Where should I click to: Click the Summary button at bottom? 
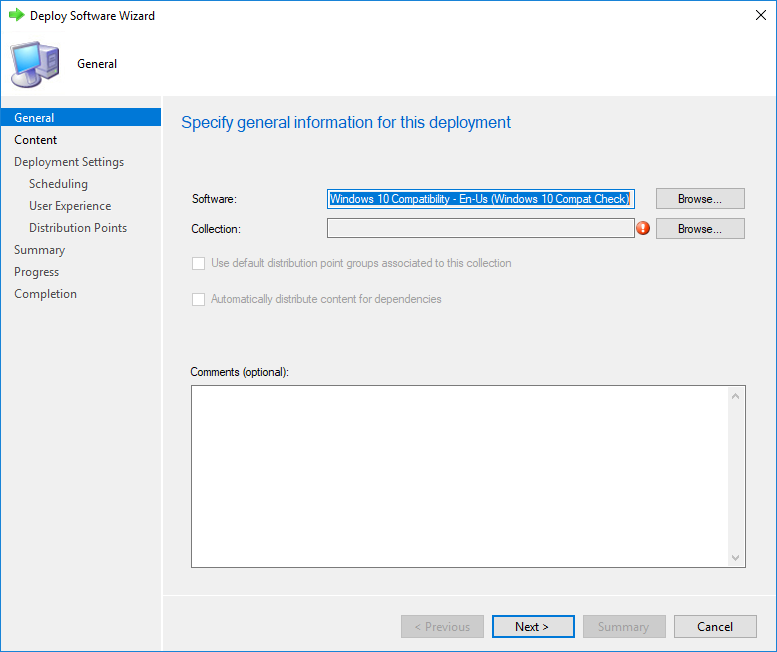pyautogui.click(x=624, y=627)
